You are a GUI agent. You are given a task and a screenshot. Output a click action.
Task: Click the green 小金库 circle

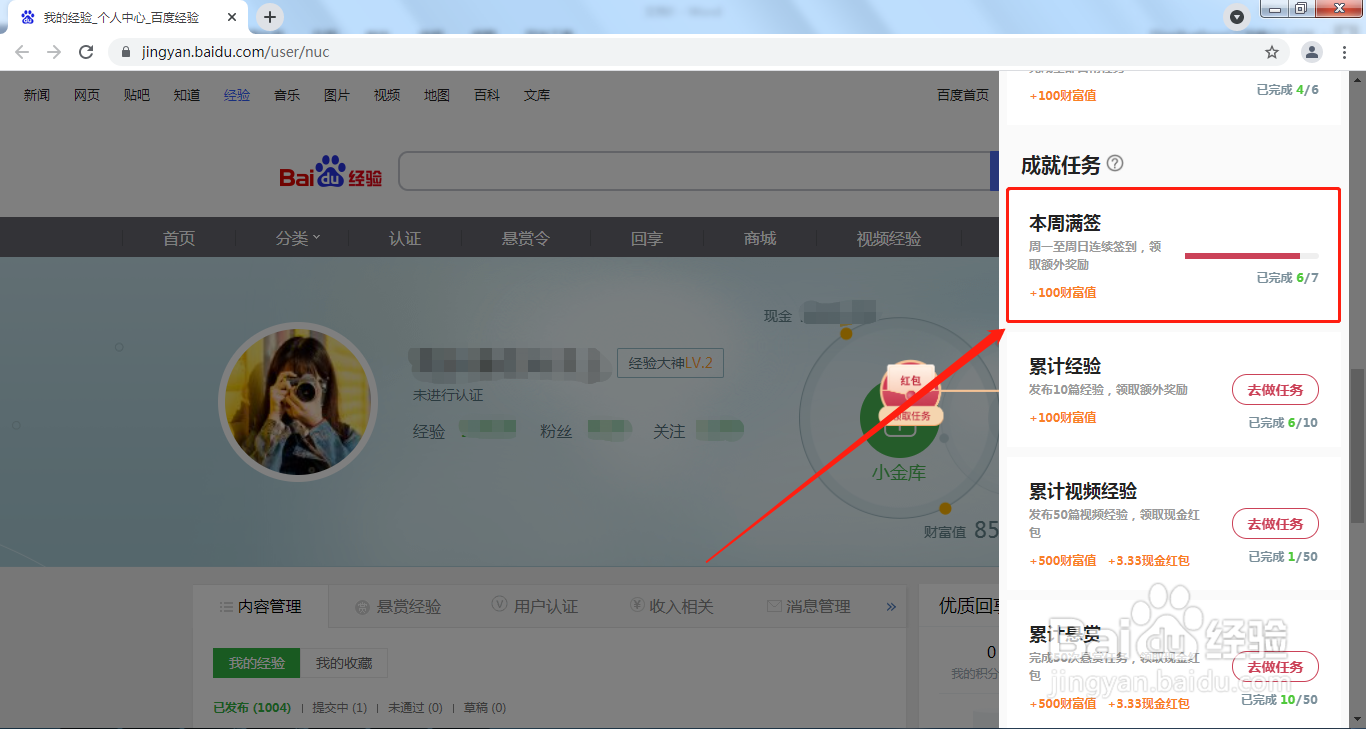pyautogui.click(x=898, y=420)
